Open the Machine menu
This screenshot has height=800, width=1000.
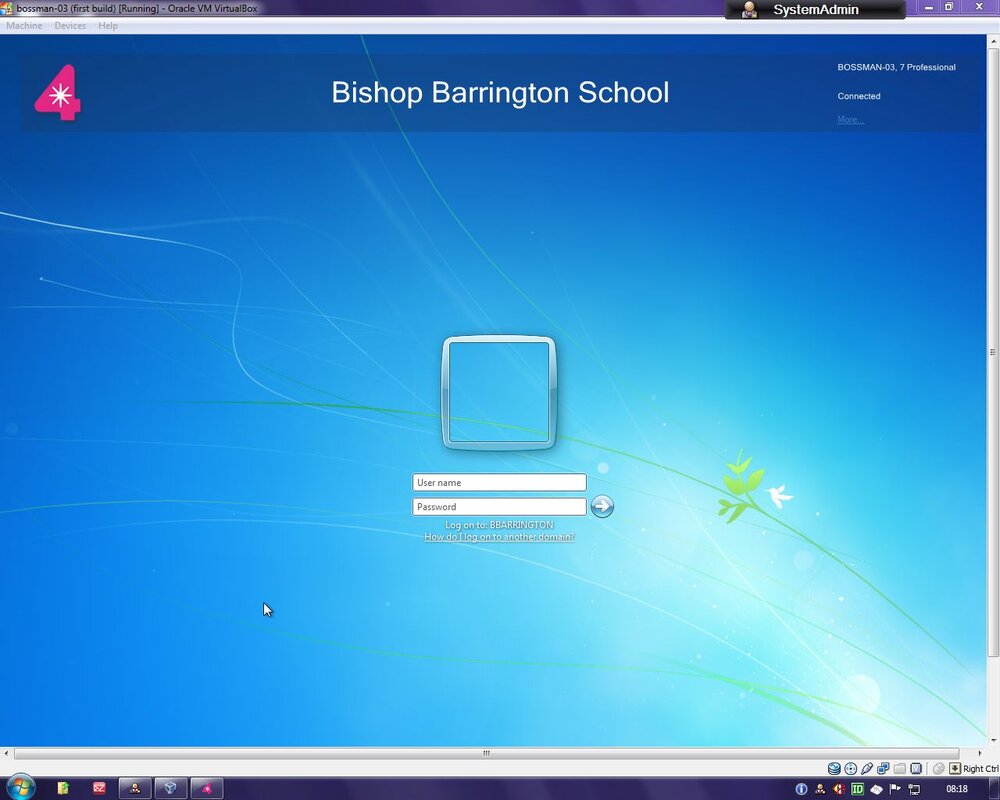(x=23, y=26)
